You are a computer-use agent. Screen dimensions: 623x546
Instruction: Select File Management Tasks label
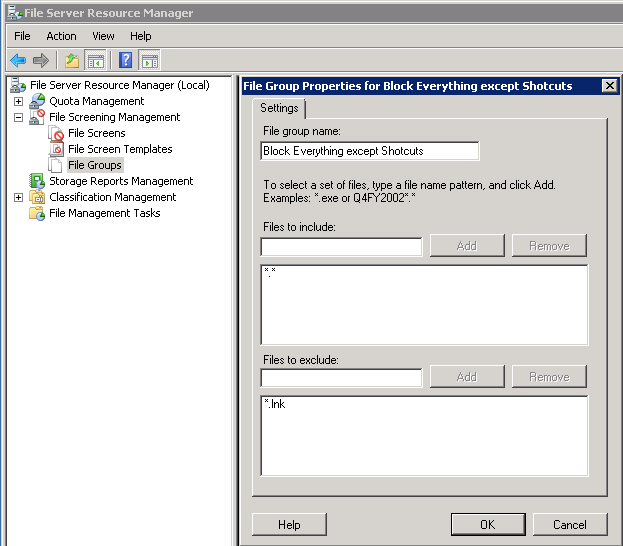tap(104, 213)
